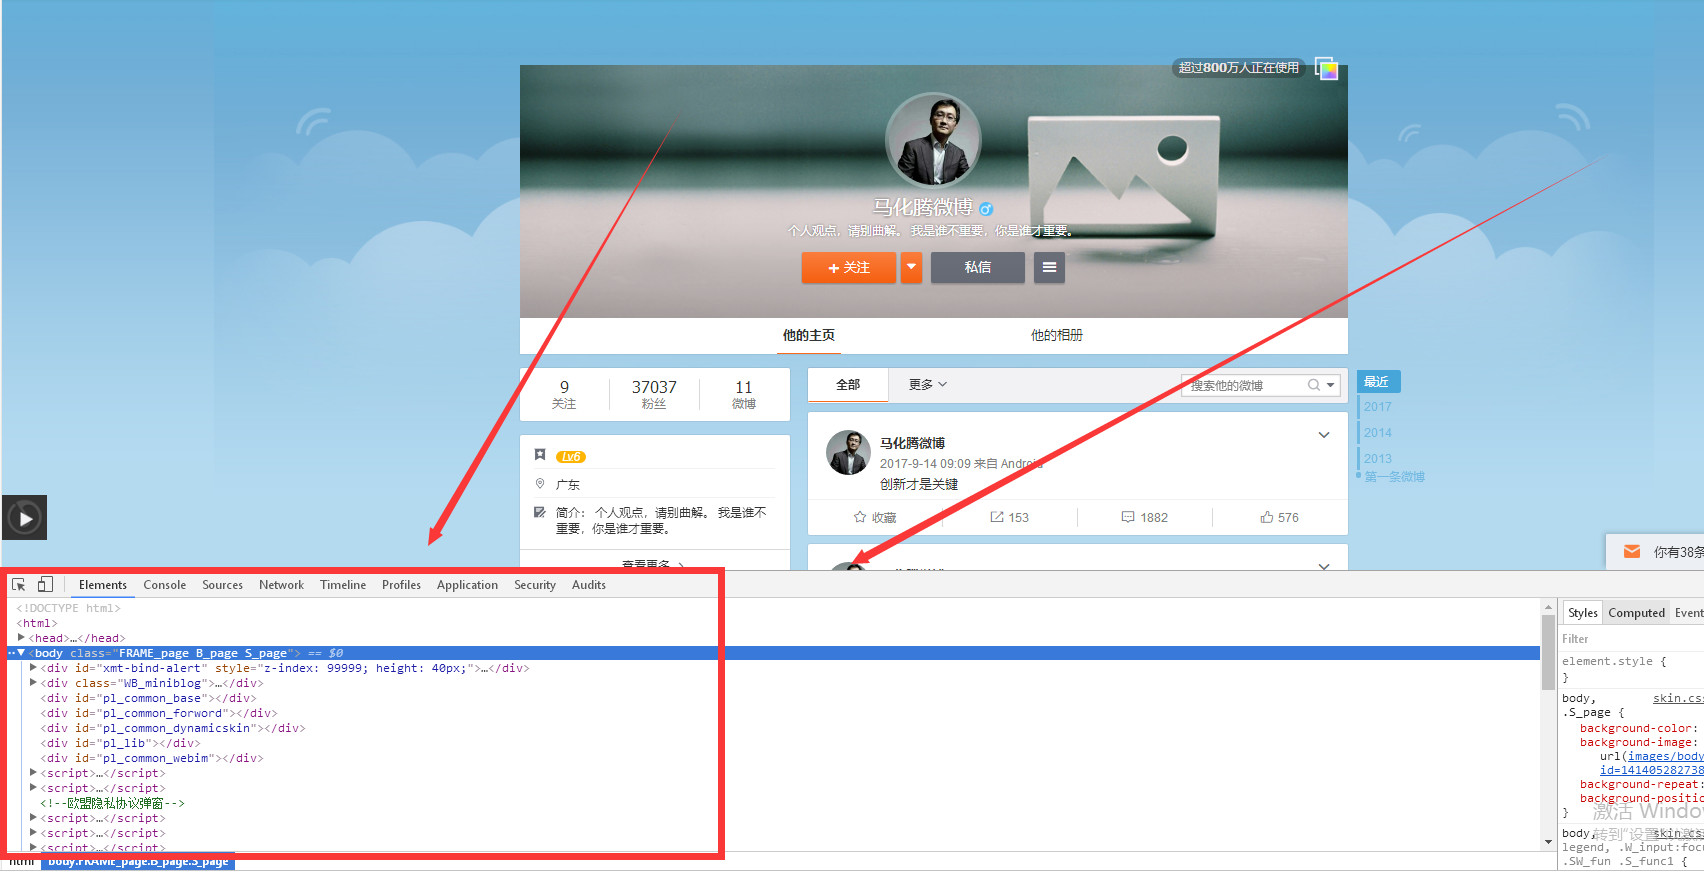Open the 他的主页 tab
This screenshot has width=1704, height=873.
click(808, 336)
